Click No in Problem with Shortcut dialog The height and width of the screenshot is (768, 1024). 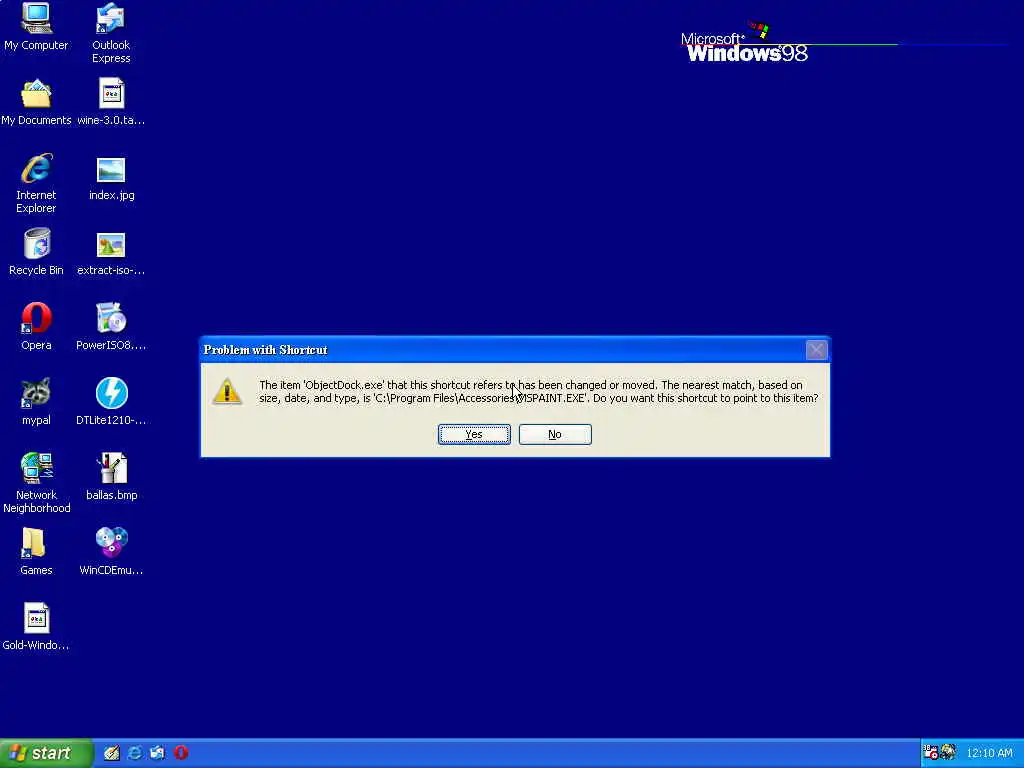coord(555,434)
